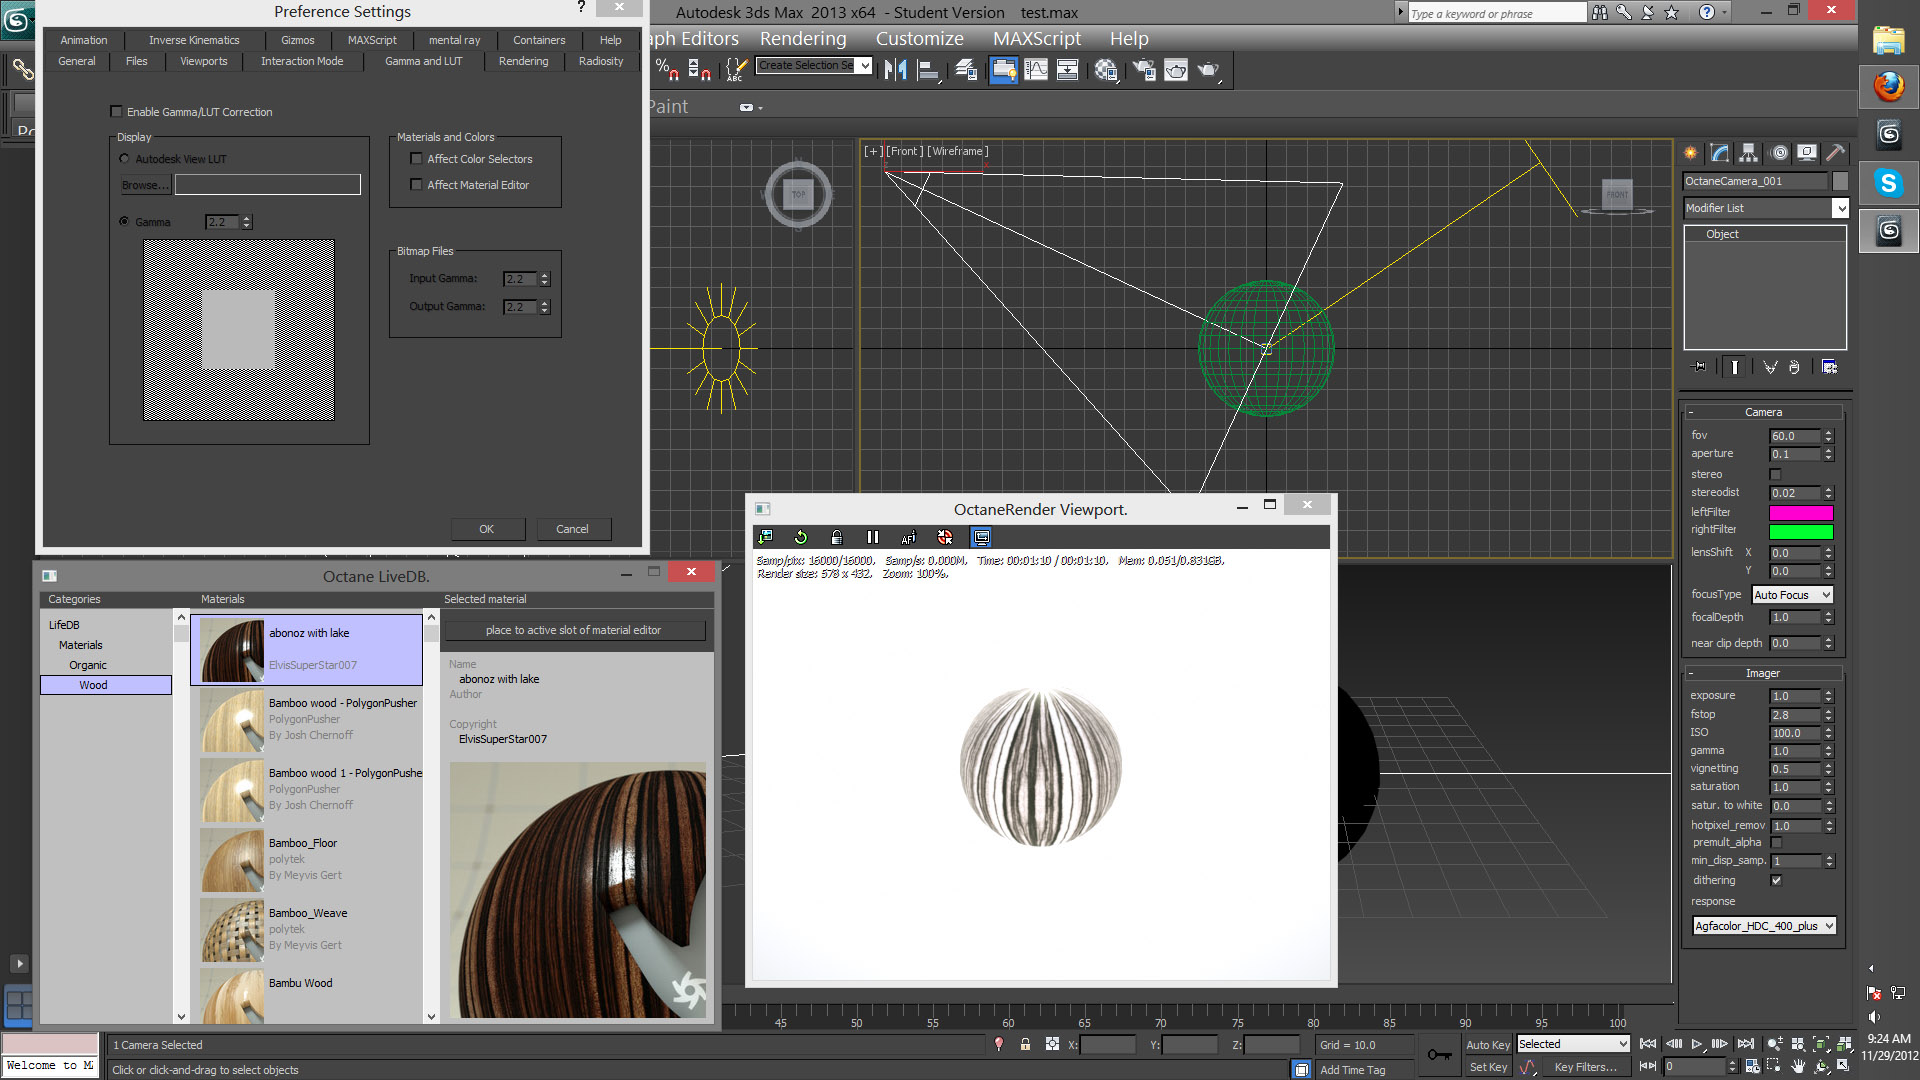Enable Gamma/LUT Correction checkbox
Screen dimensions: 1920x1080
click(116, 112)
